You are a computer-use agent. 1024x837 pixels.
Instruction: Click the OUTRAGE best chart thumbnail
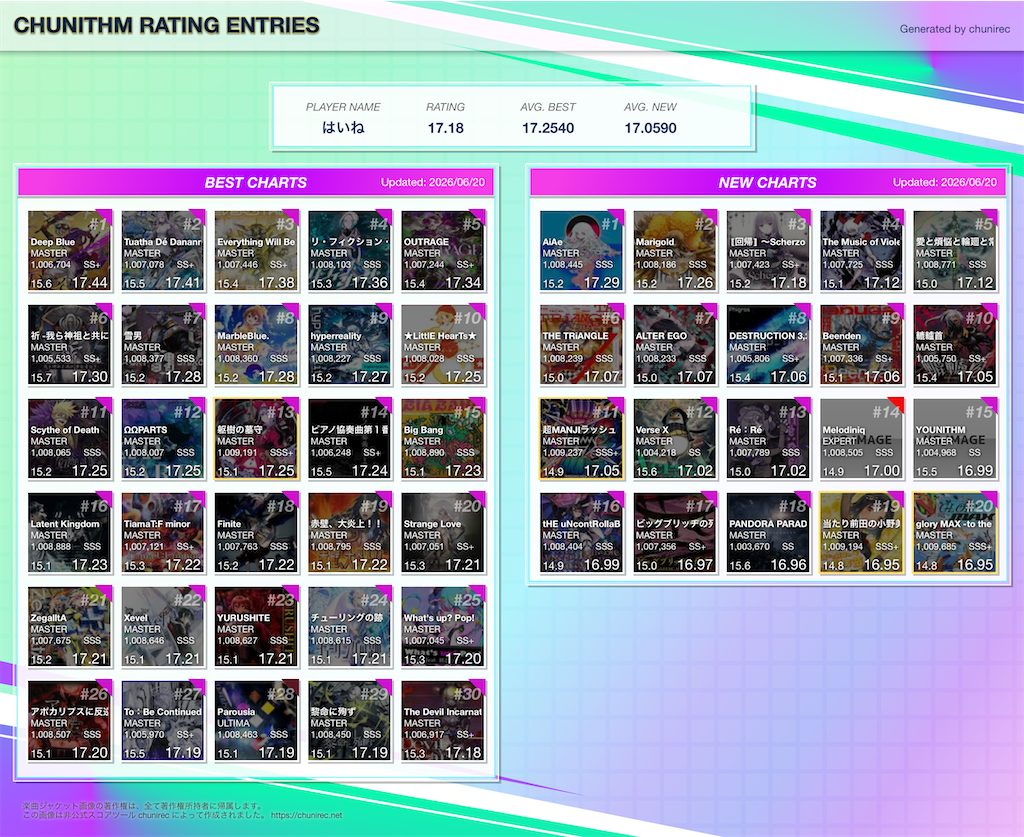point(443,251)
